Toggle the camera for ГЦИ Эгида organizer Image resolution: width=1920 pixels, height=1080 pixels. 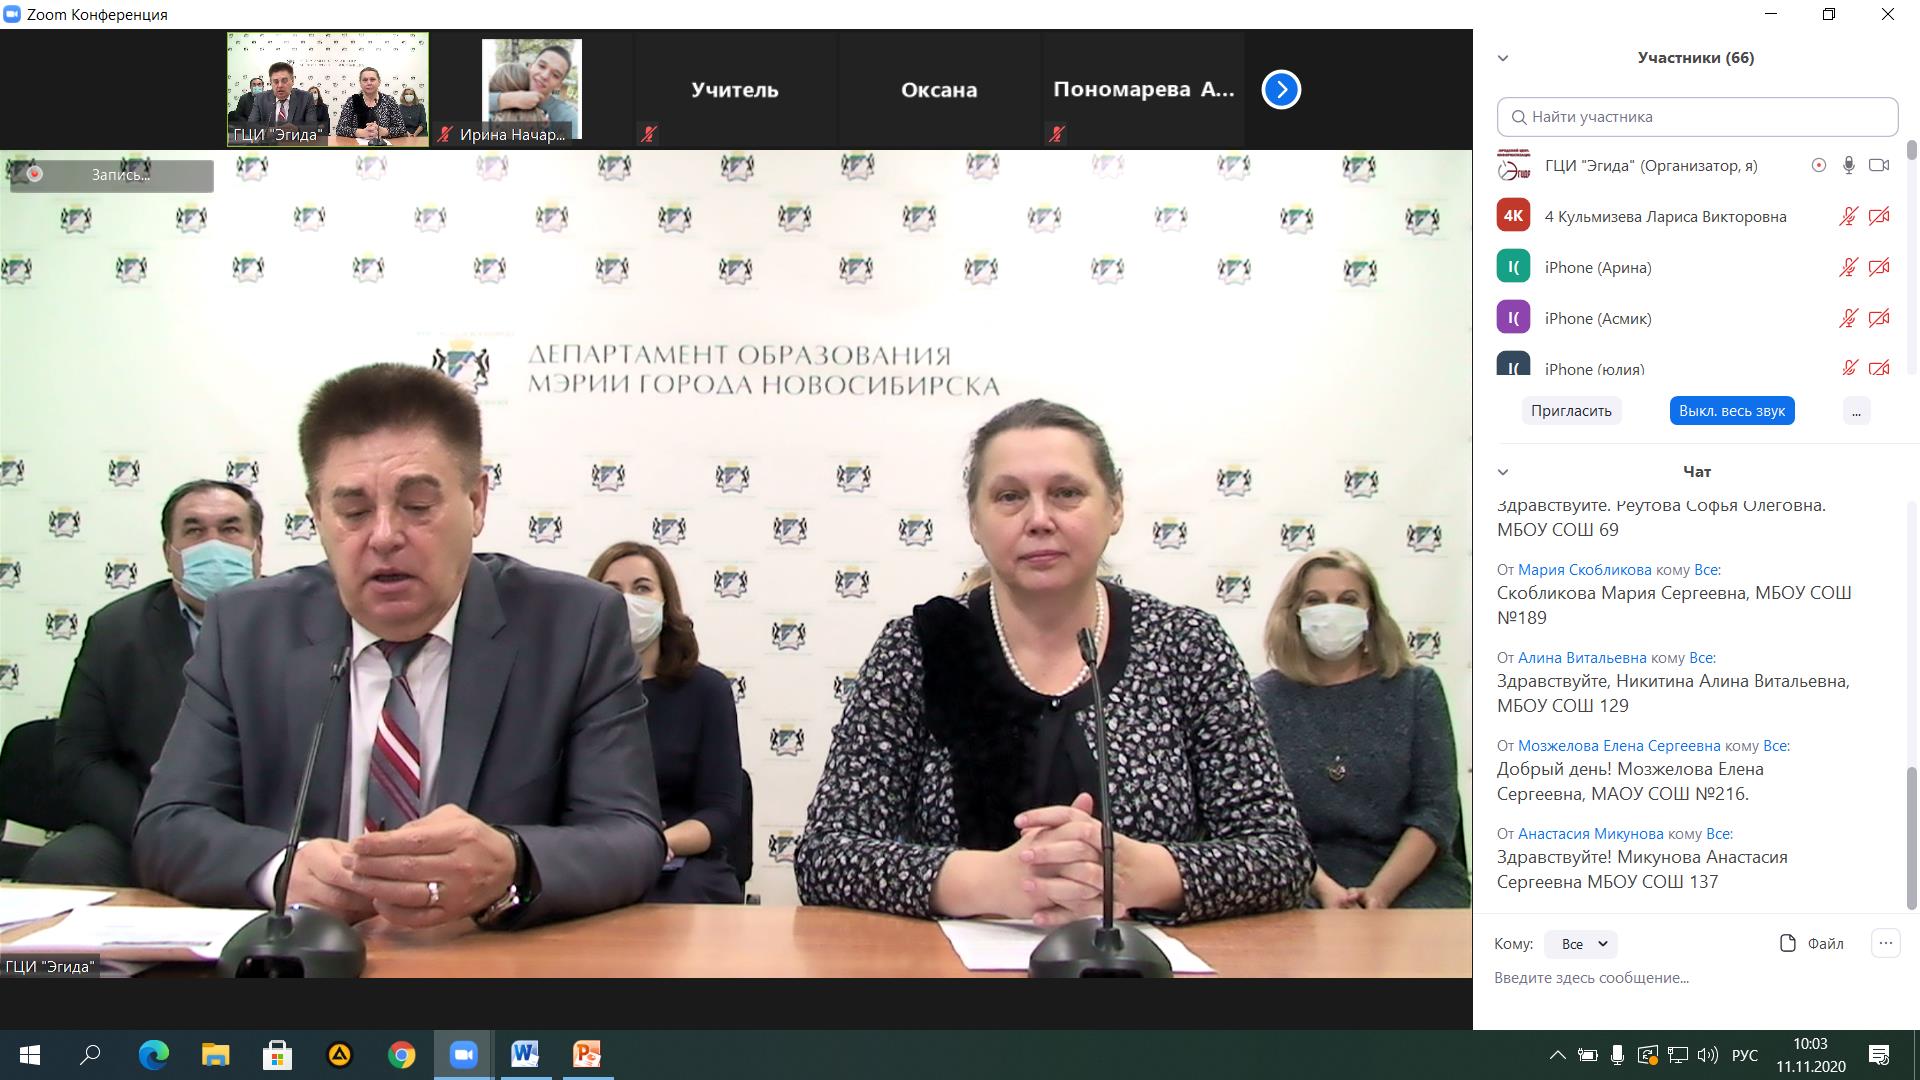[x=1879, y=166]
